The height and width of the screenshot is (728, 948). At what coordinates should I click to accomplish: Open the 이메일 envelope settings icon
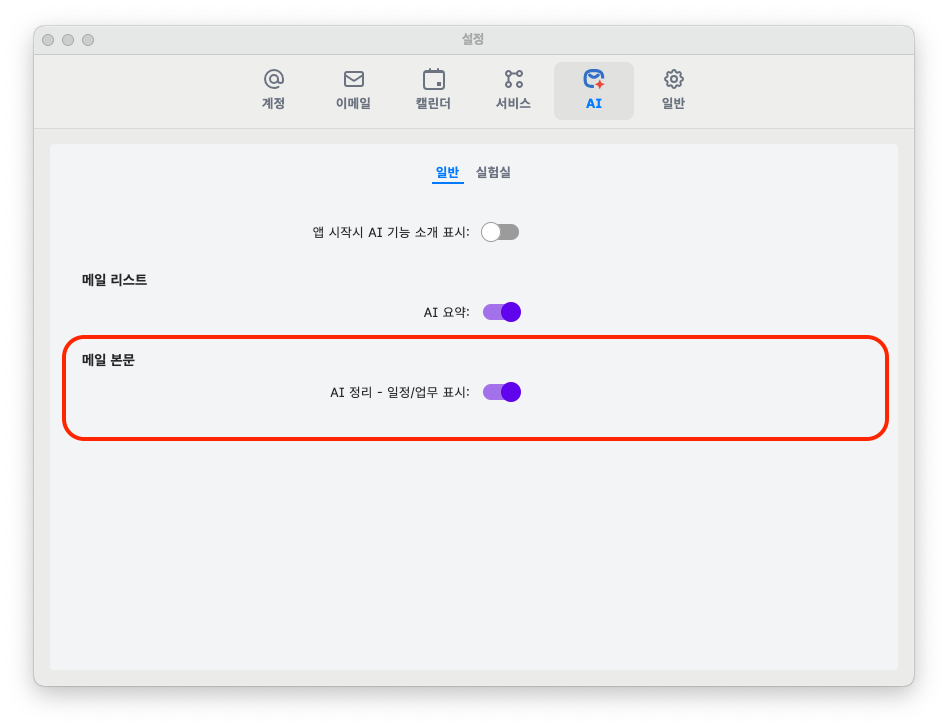pyautogui.click(x=353, y=89)
